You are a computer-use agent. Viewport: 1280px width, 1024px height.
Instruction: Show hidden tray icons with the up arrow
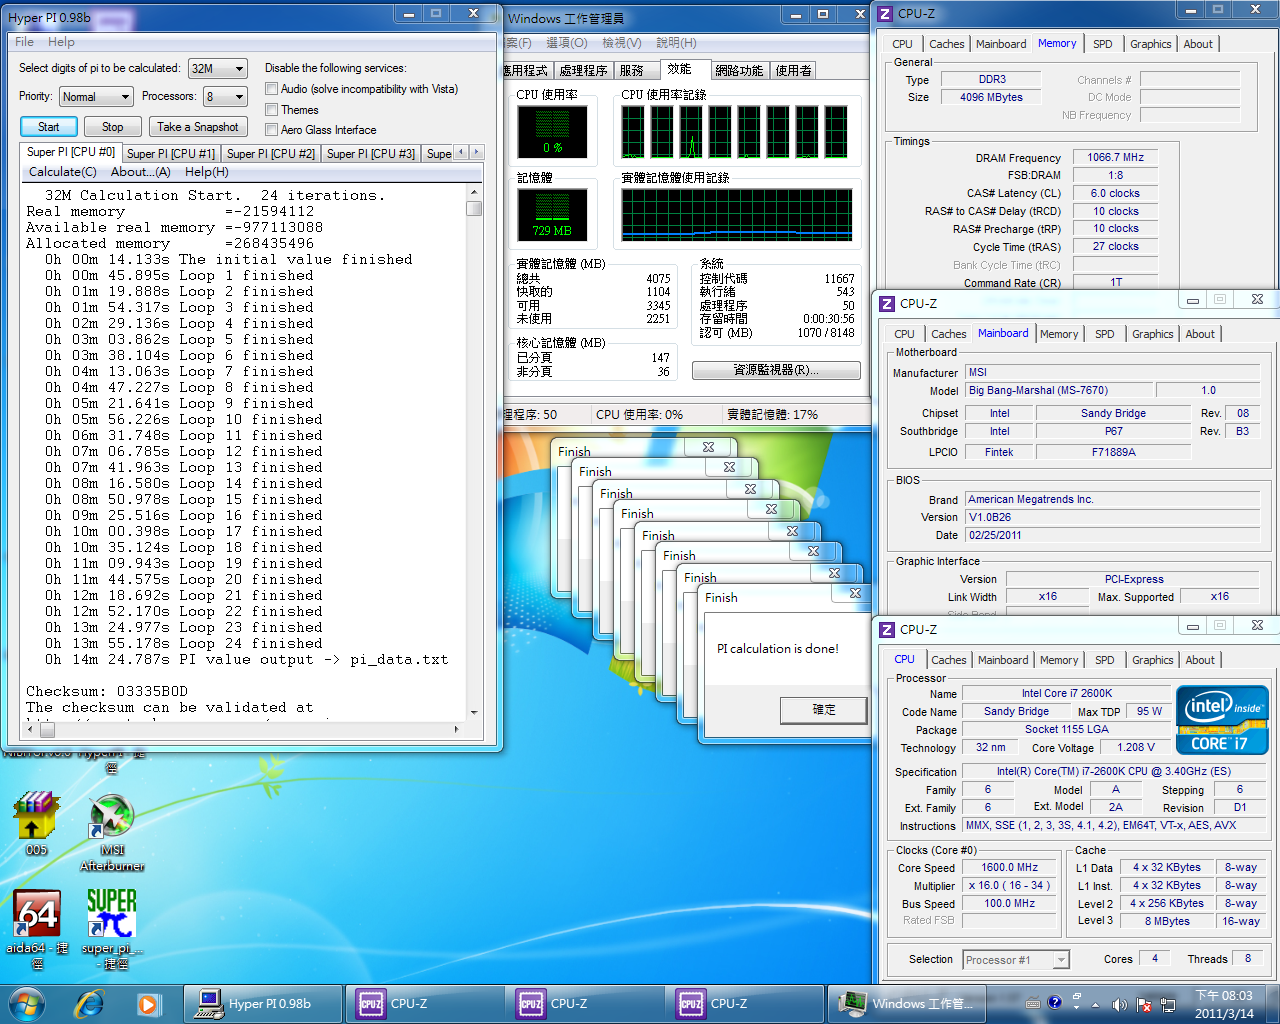(x=1096, y=1004)
